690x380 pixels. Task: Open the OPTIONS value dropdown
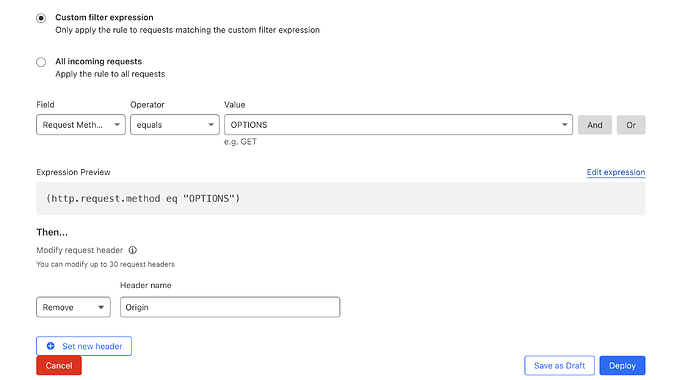coord(398,125)
